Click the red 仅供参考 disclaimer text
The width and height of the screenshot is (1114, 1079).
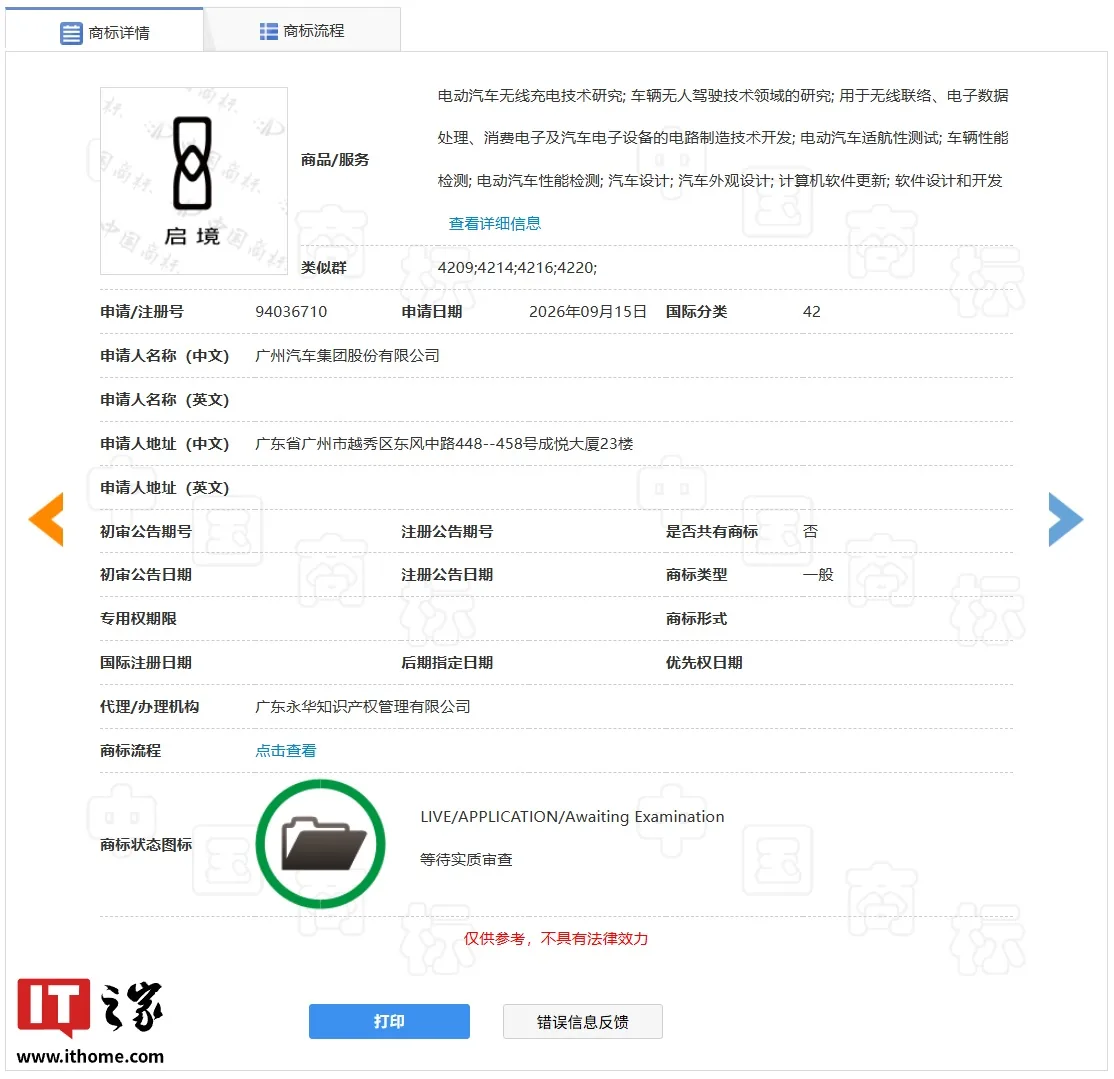click(556, 939)
